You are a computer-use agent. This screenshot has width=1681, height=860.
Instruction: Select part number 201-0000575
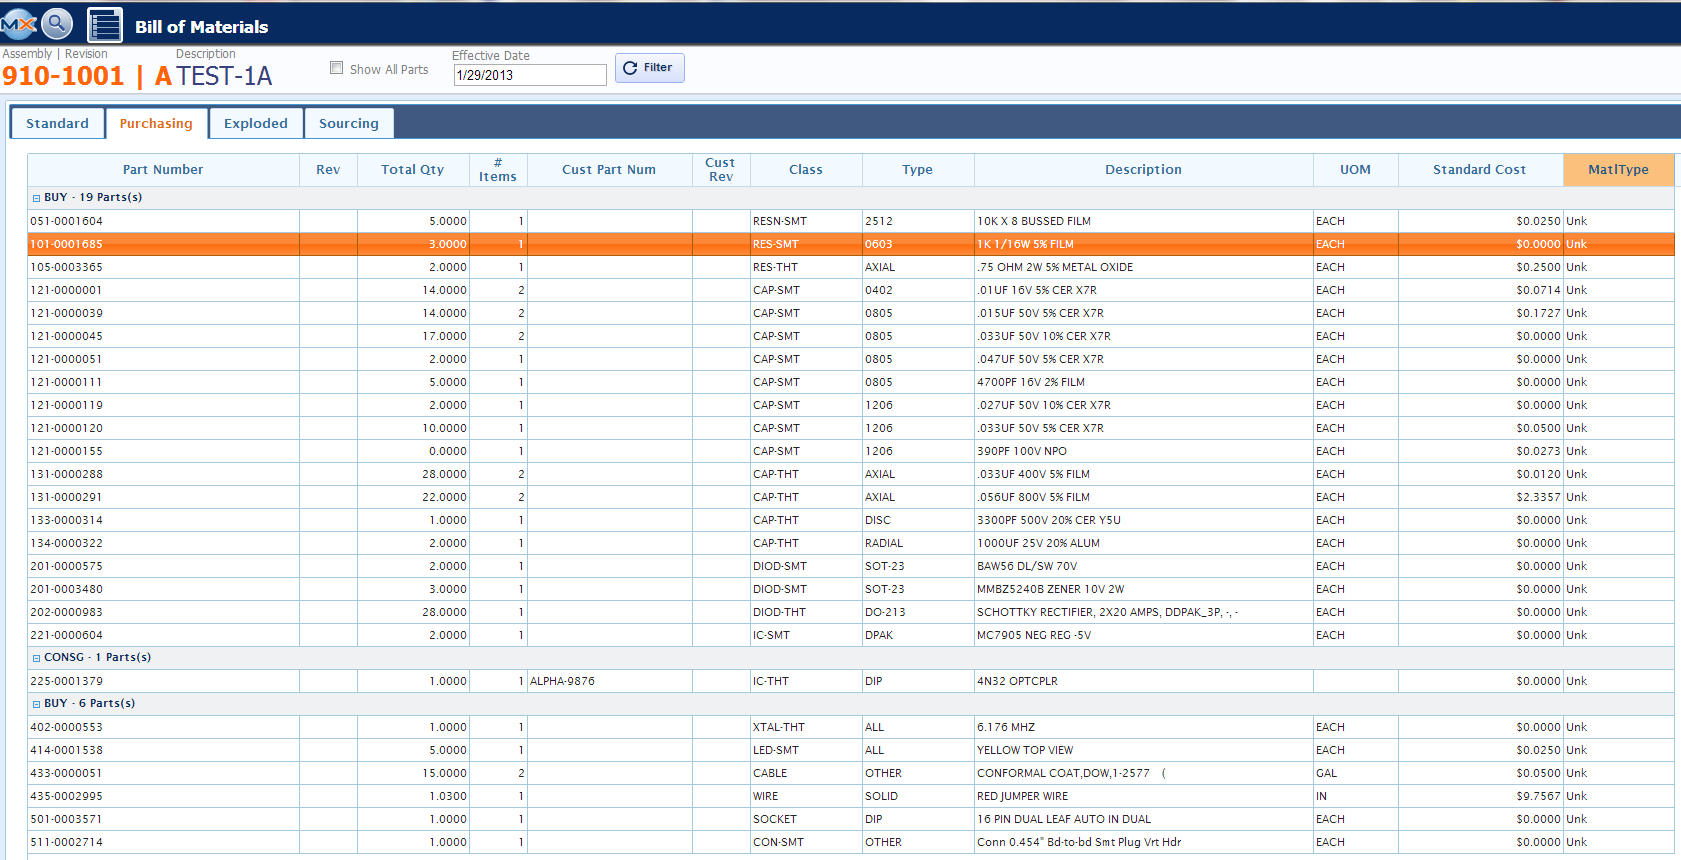pos(67,566)
